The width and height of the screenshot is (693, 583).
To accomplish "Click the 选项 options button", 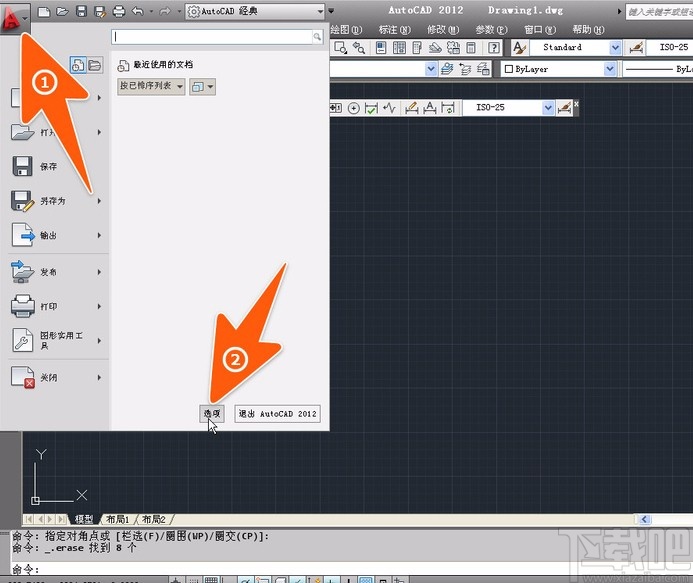I will pos(212,414).
